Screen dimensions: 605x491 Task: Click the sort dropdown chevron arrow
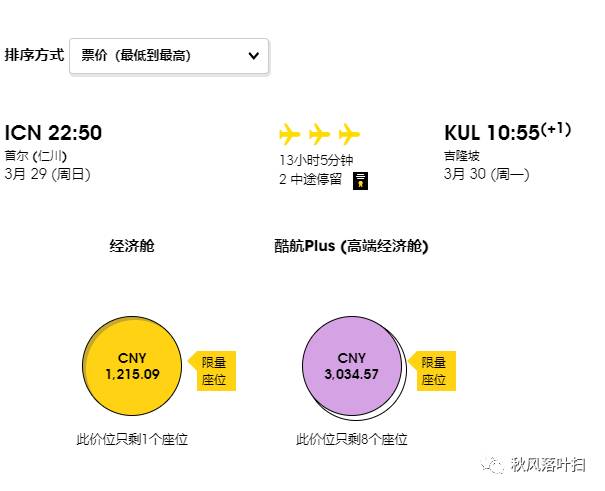click(253, 56)
